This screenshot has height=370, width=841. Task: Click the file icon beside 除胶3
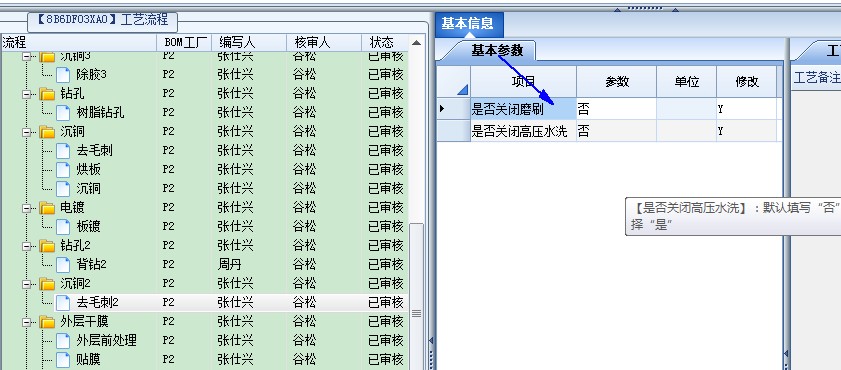point(63,75)
